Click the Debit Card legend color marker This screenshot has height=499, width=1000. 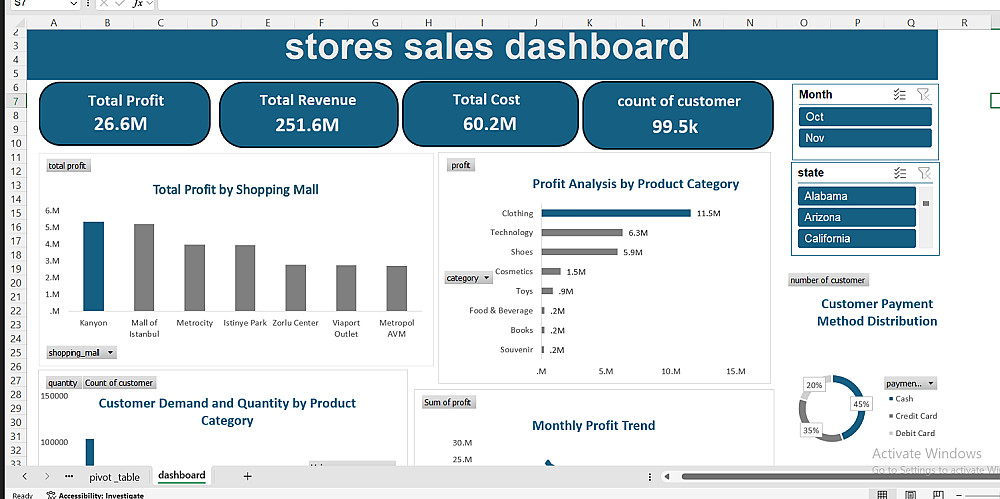[x=890, y=433]
